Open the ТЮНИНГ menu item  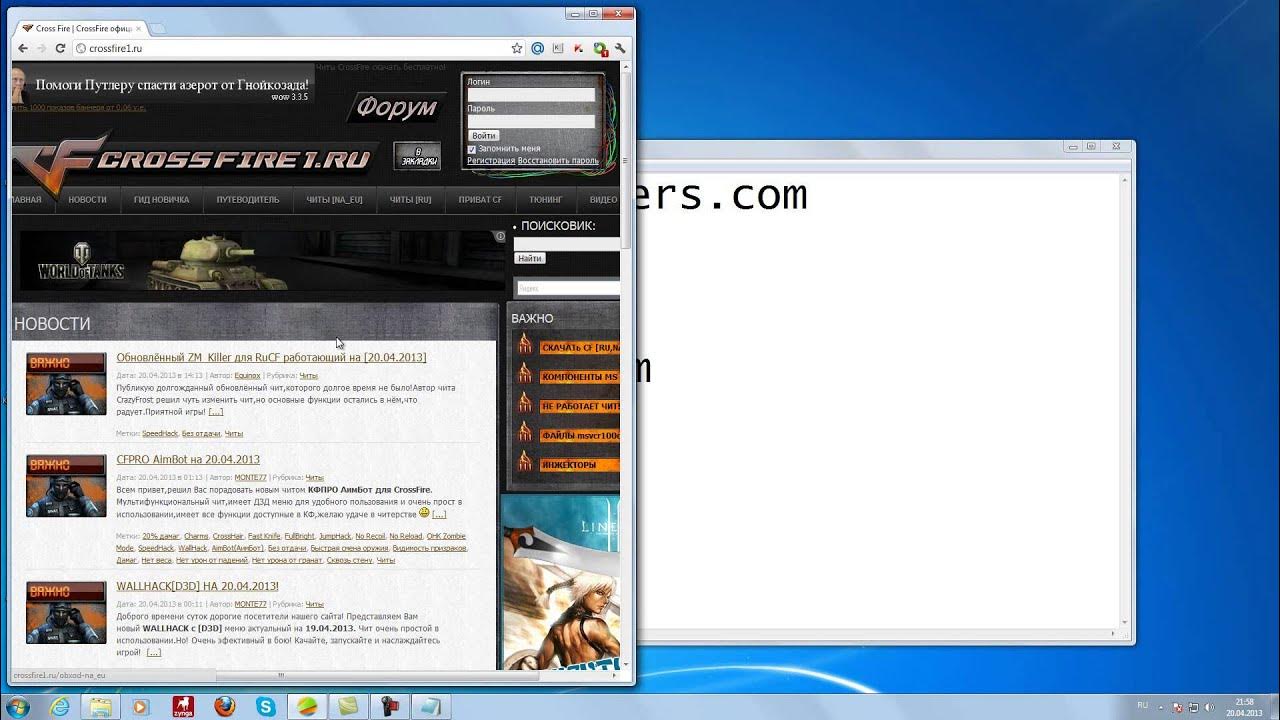pos(546,200)
